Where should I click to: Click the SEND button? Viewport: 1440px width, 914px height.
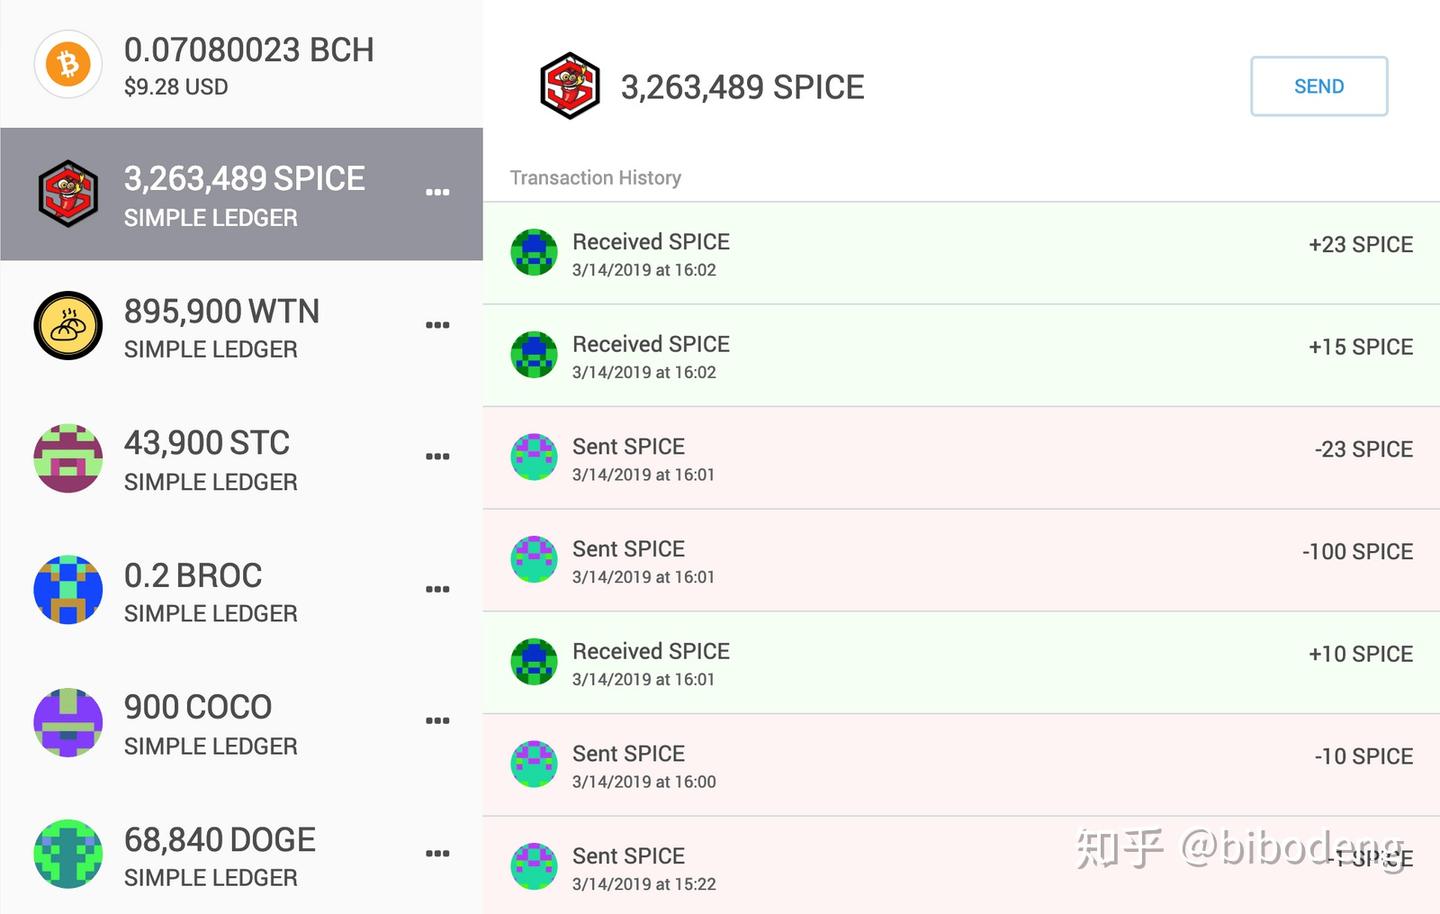tap(1318, 86)
